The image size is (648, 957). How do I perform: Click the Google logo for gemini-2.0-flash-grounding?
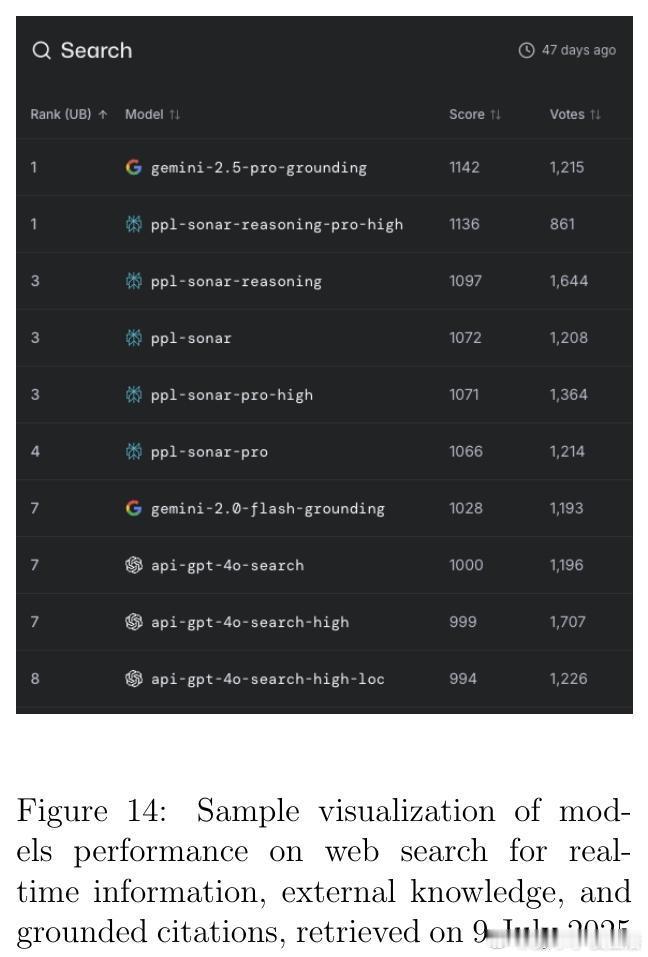134,508
